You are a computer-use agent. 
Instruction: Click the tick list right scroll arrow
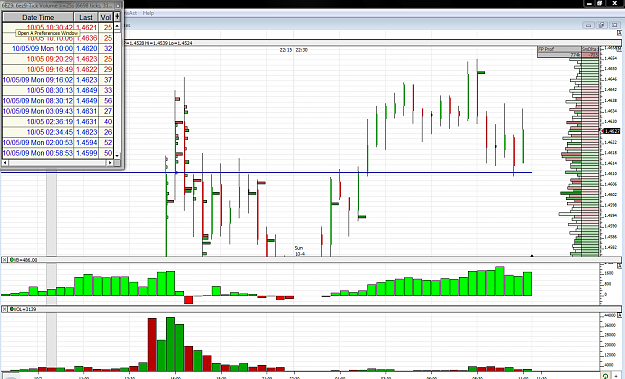(110, 163)
